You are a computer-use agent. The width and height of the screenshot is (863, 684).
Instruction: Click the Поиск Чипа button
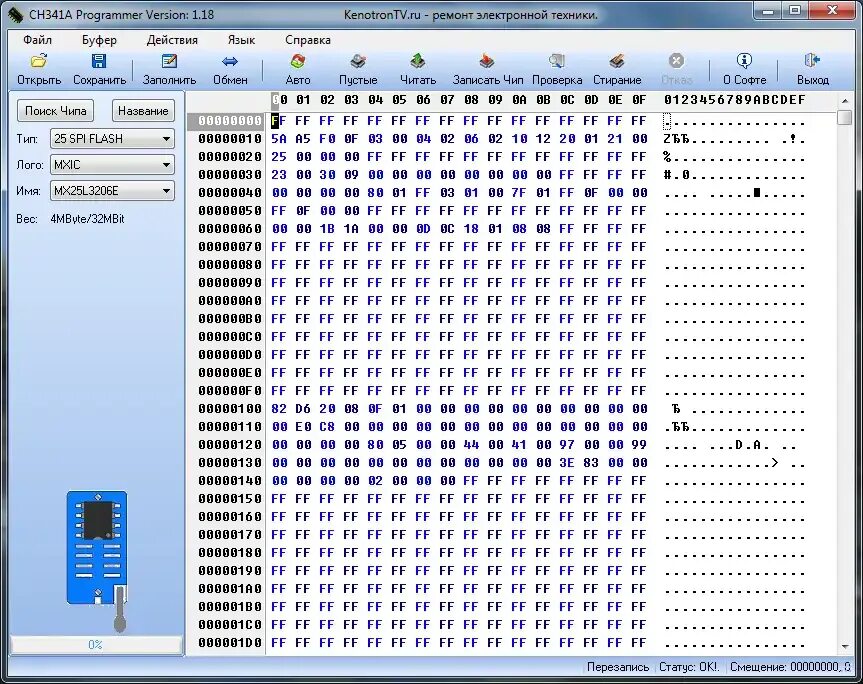(55, 111)
